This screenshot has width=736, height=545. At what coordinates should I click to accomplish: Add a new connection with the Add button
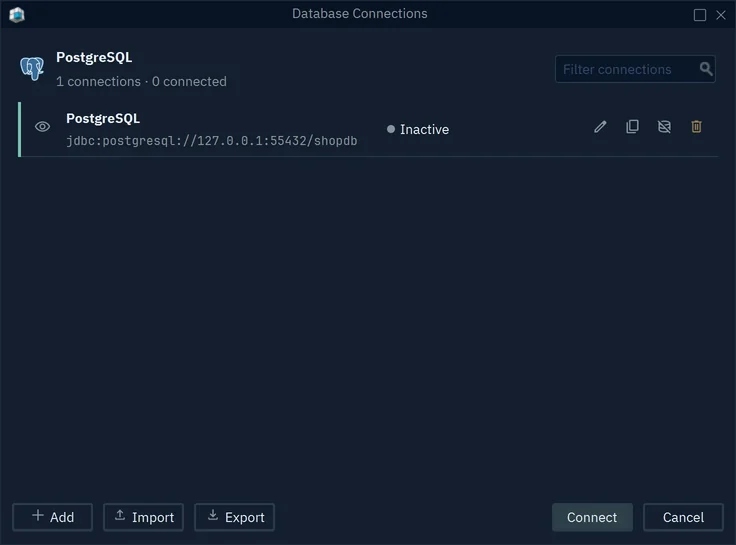tap(53, 517)
